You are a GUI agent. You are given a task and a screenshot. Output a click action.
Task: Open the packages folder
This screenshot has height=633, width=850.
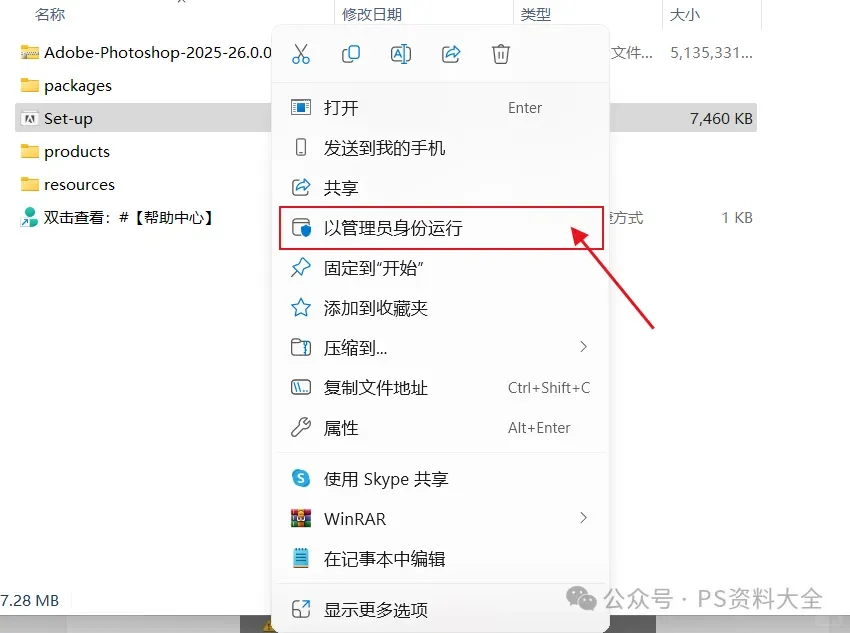click(80, 85)
